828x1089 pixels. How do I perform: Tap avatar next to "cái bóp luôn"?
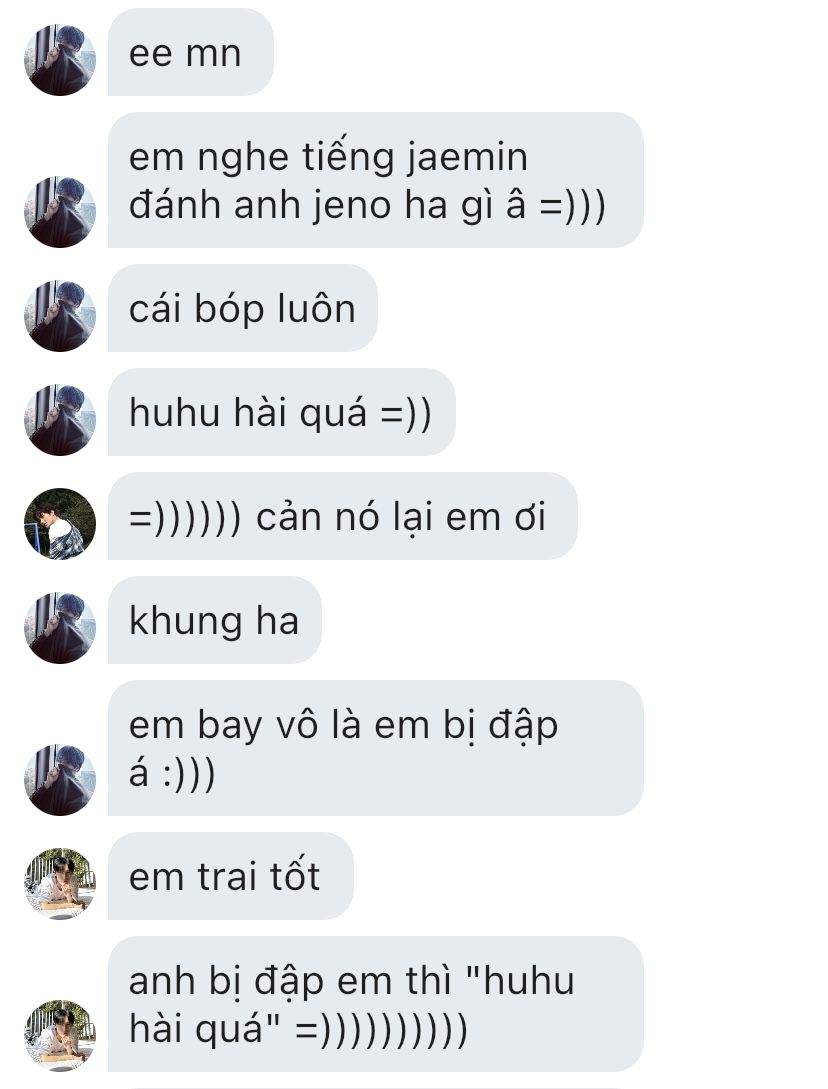pos(60,315)
